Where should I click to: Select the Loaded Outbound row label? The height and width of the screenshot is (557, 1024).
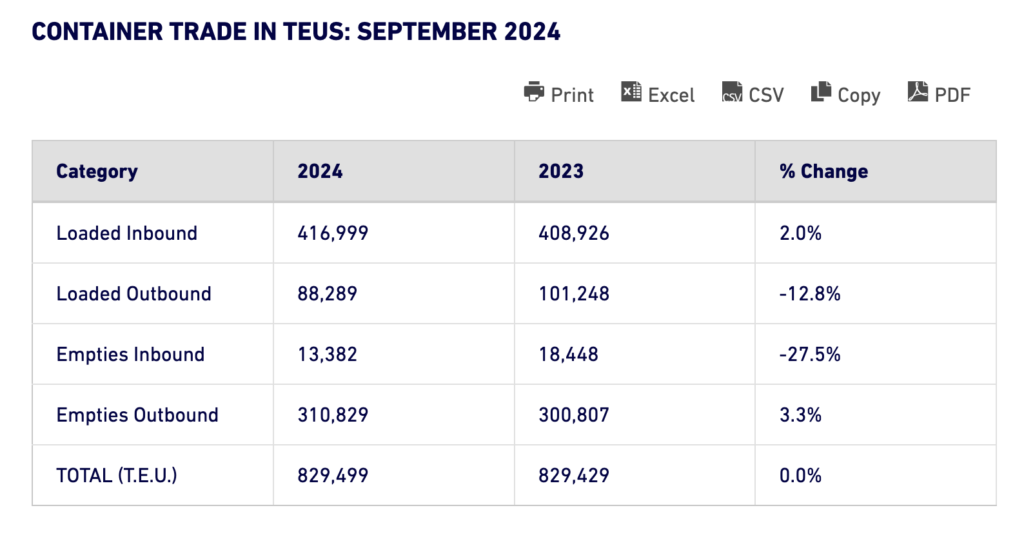click(134, 294)
